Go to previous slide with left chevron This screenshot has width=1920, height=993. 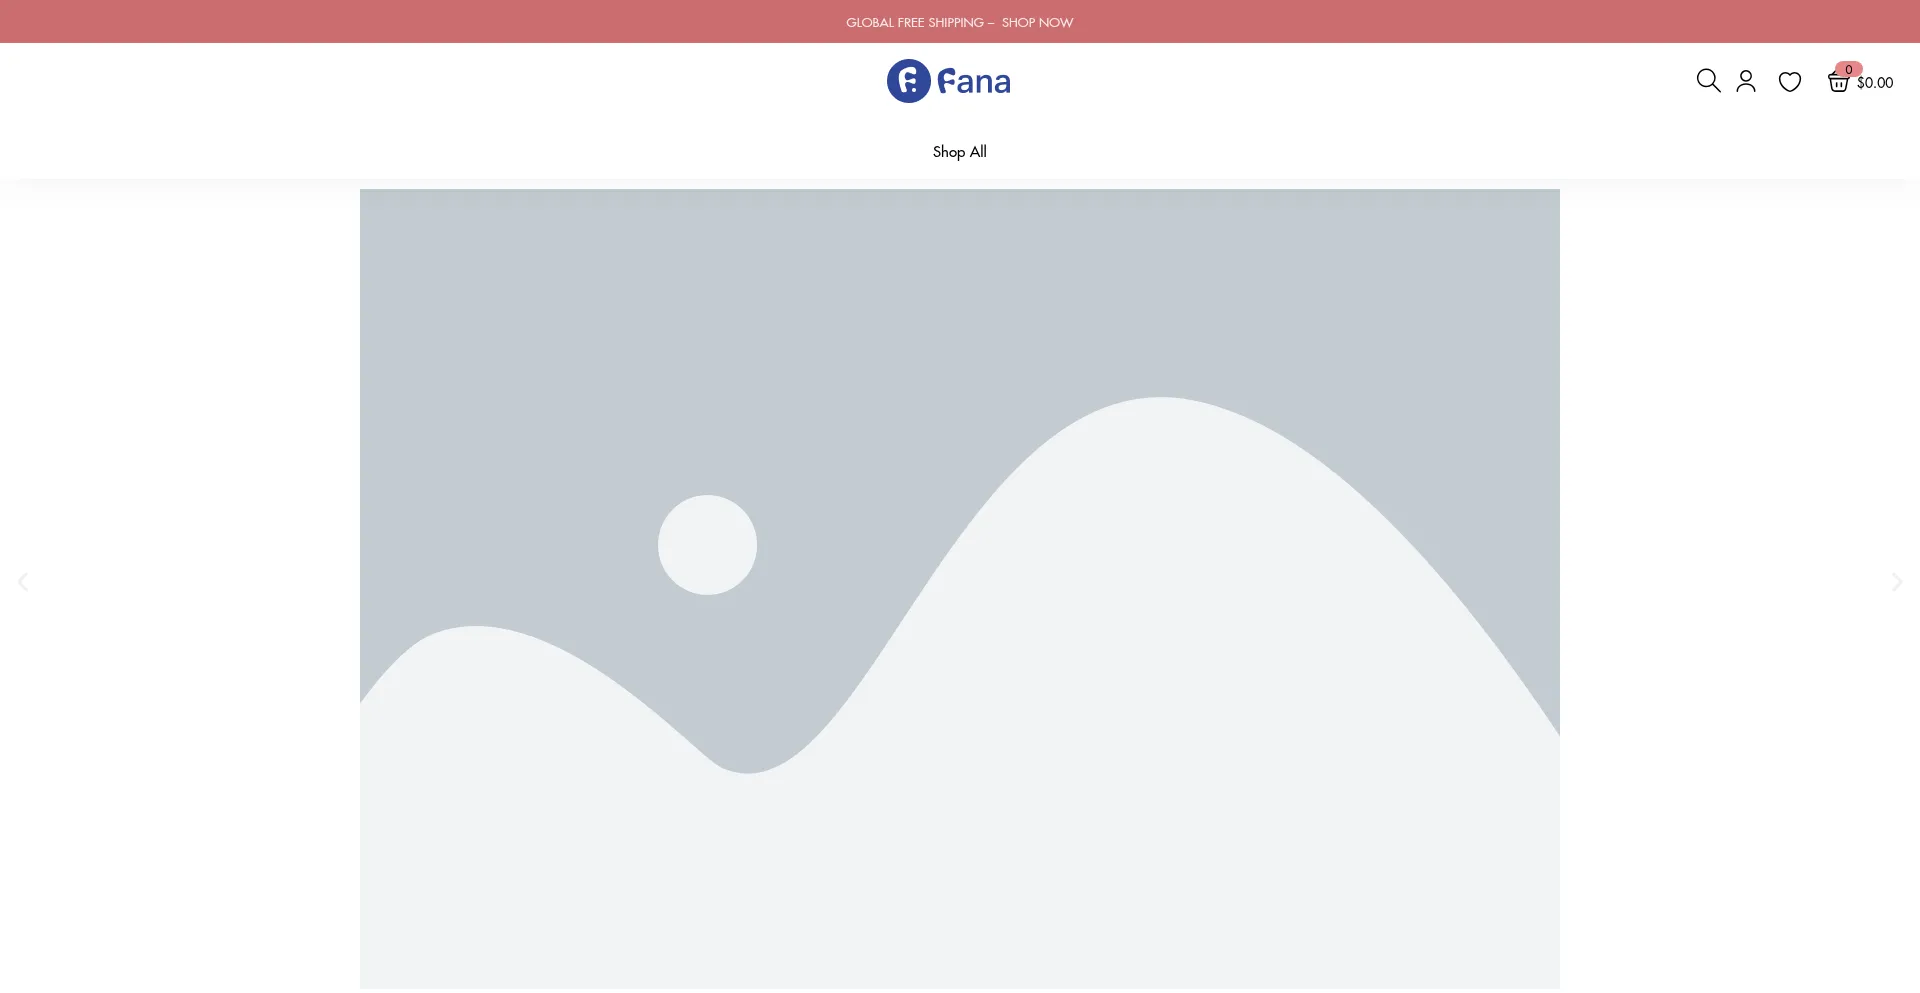(23, 582)
